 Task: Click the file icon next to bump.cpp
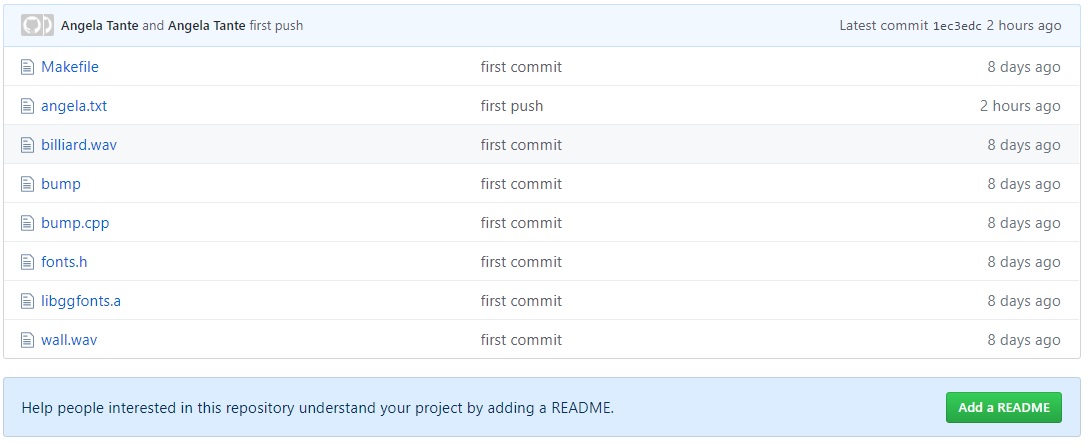[27, 223]
